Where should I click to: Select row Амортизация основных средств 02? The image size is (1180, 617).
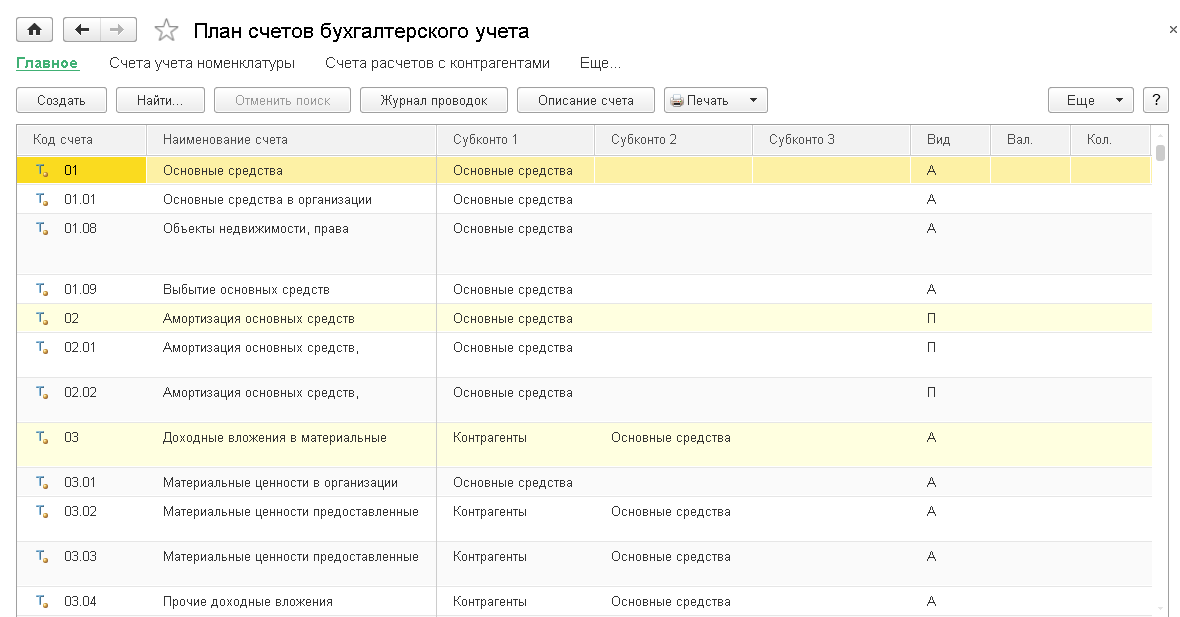tap(259, 319)
